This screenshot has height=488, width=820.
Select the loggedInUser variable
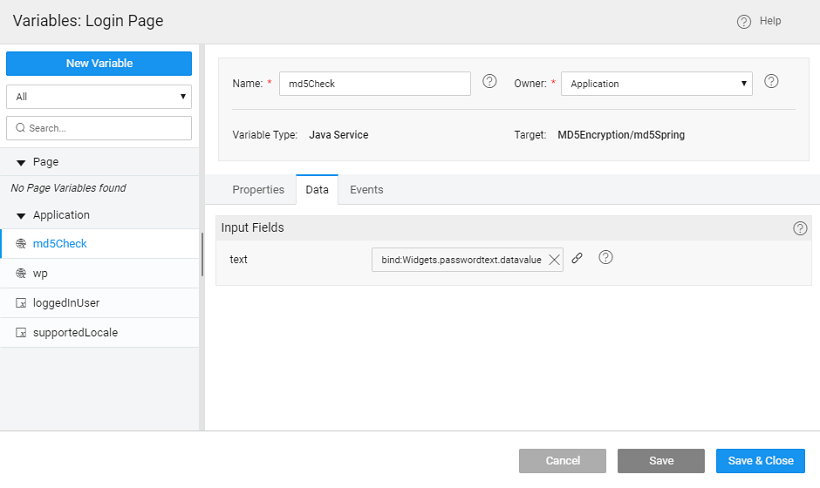tap(66, 303)
